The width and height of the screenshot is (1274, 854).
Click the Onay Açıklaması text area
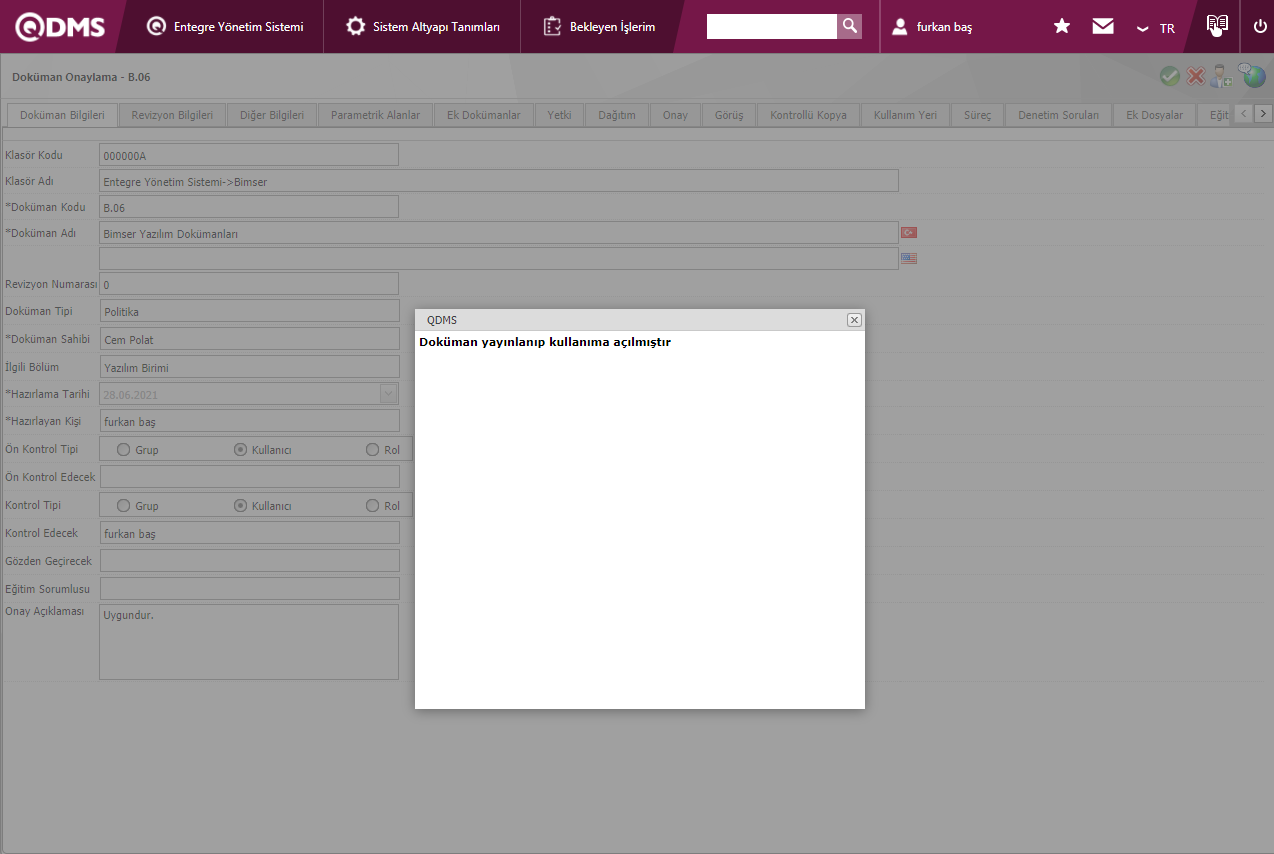tap(248, 641)
